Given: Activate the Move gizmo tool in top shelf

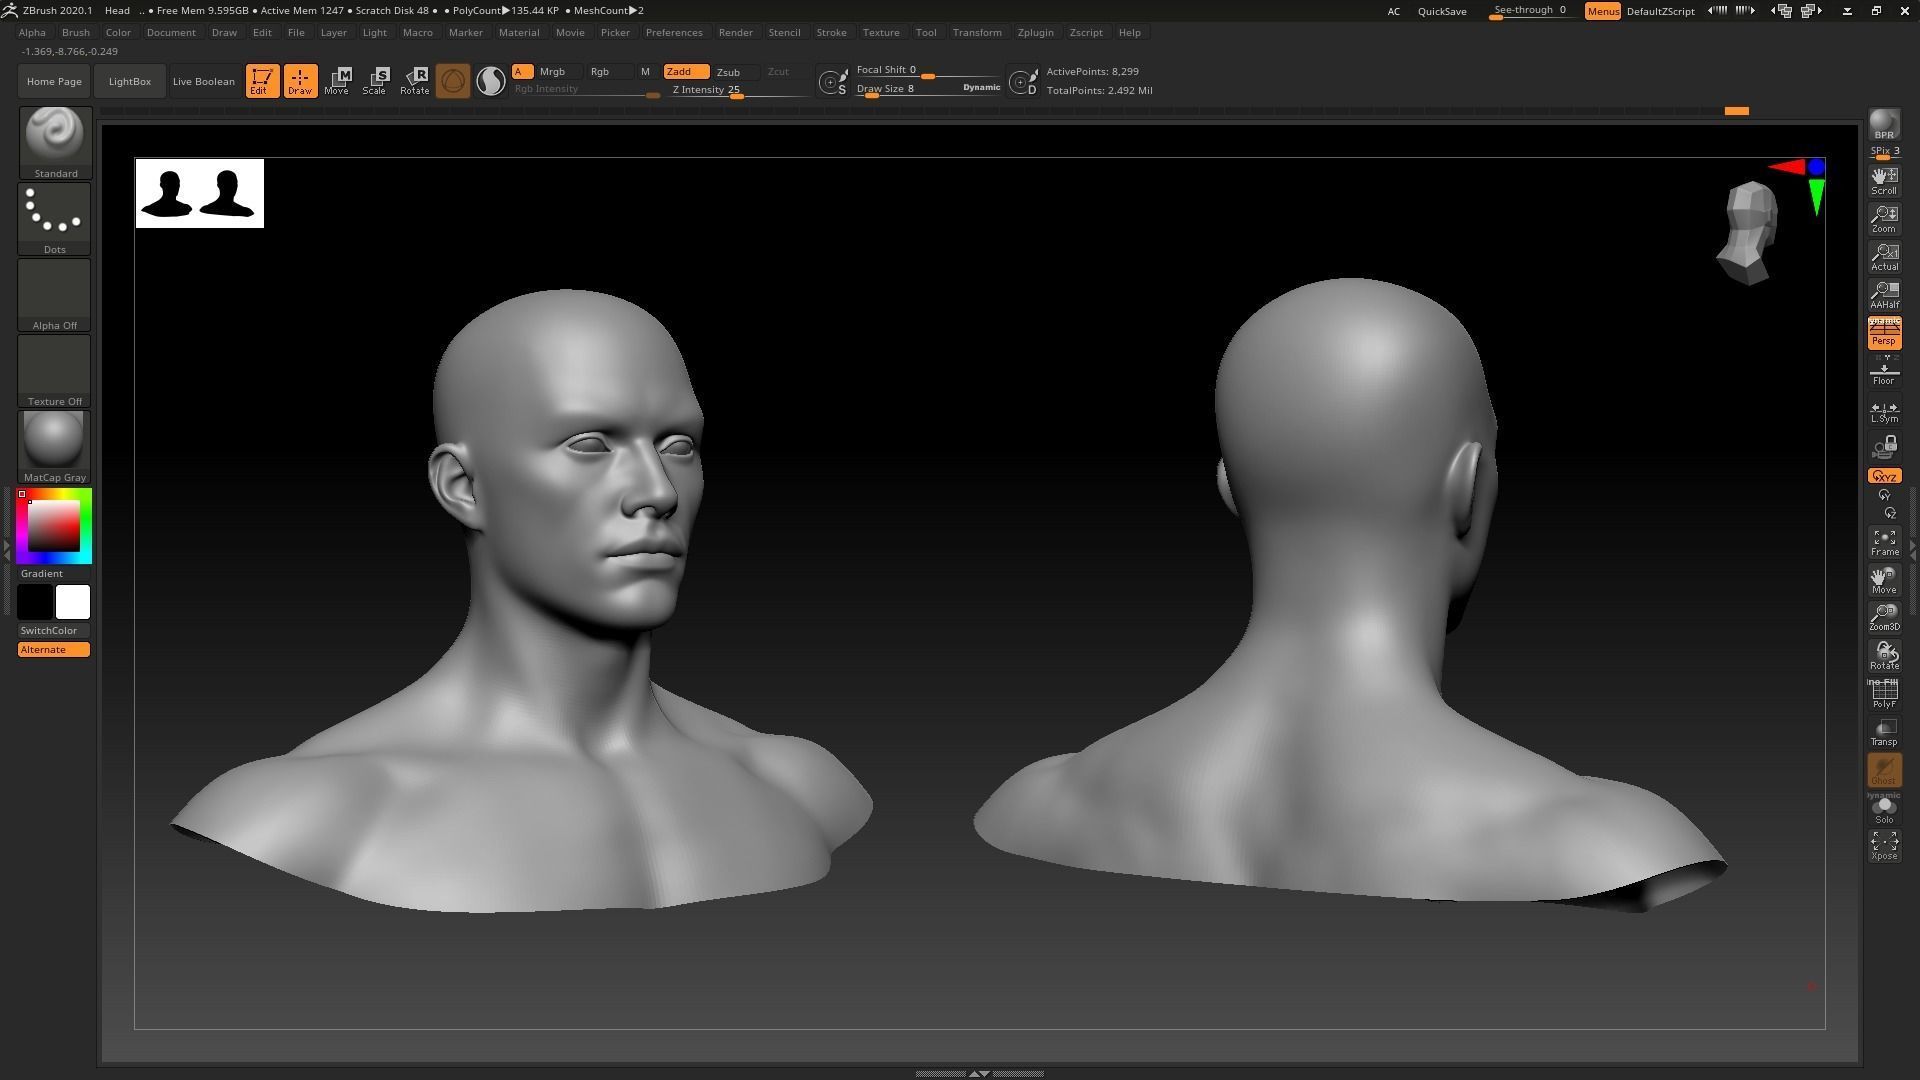Looking at the screenshot, I should tap(337, 81).
